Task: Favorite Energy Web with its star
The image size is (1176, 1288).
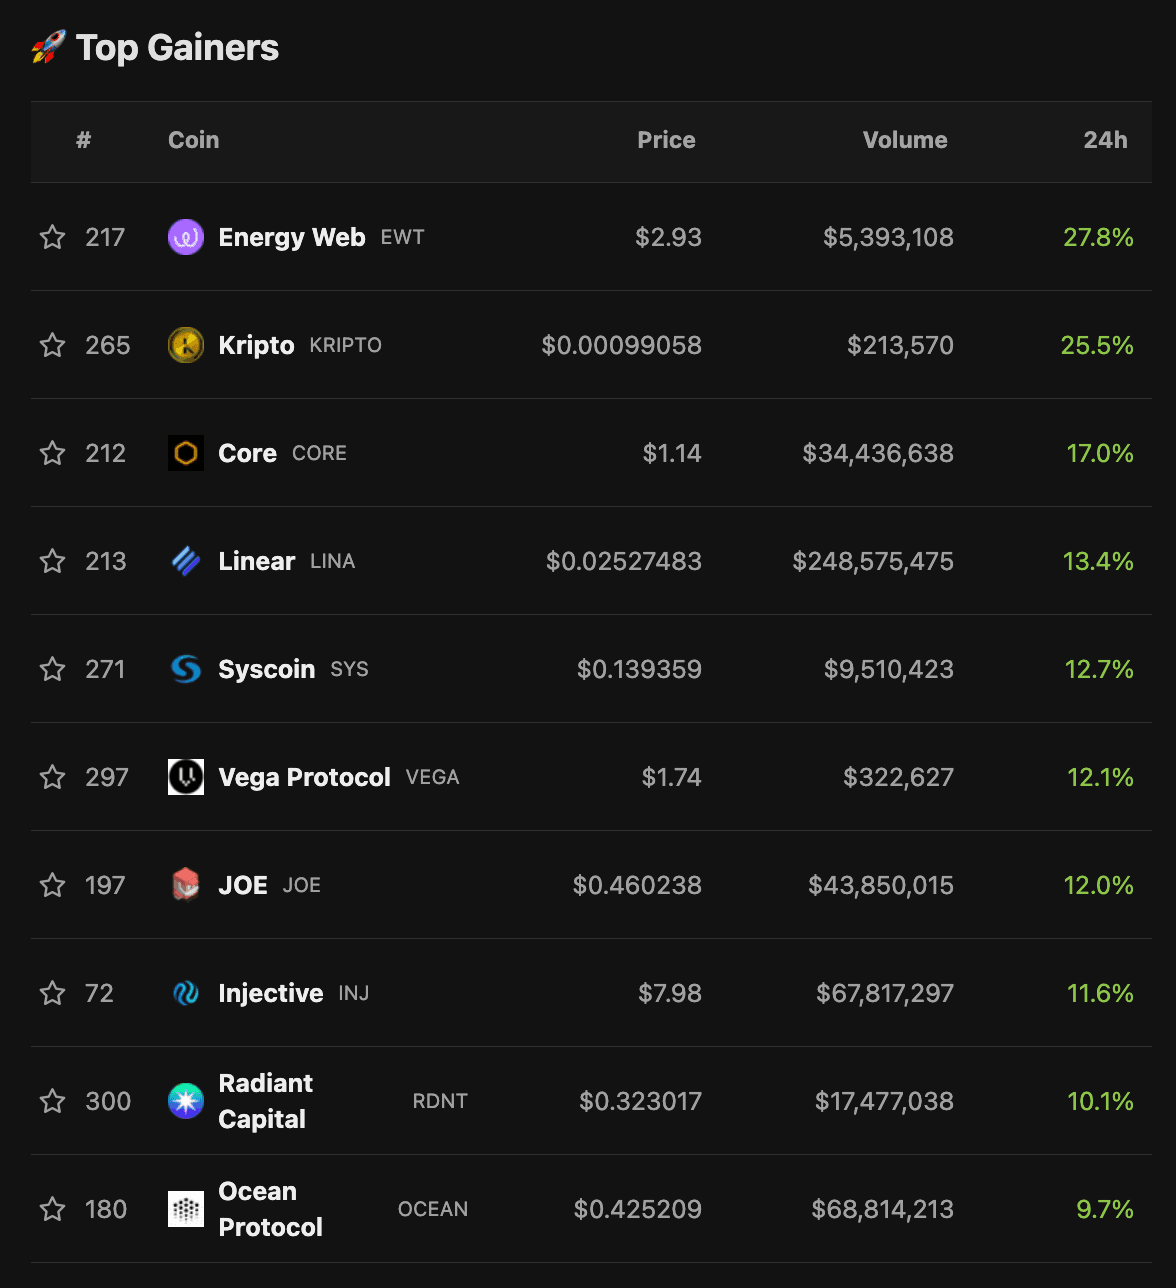Action: pos(52,237)
